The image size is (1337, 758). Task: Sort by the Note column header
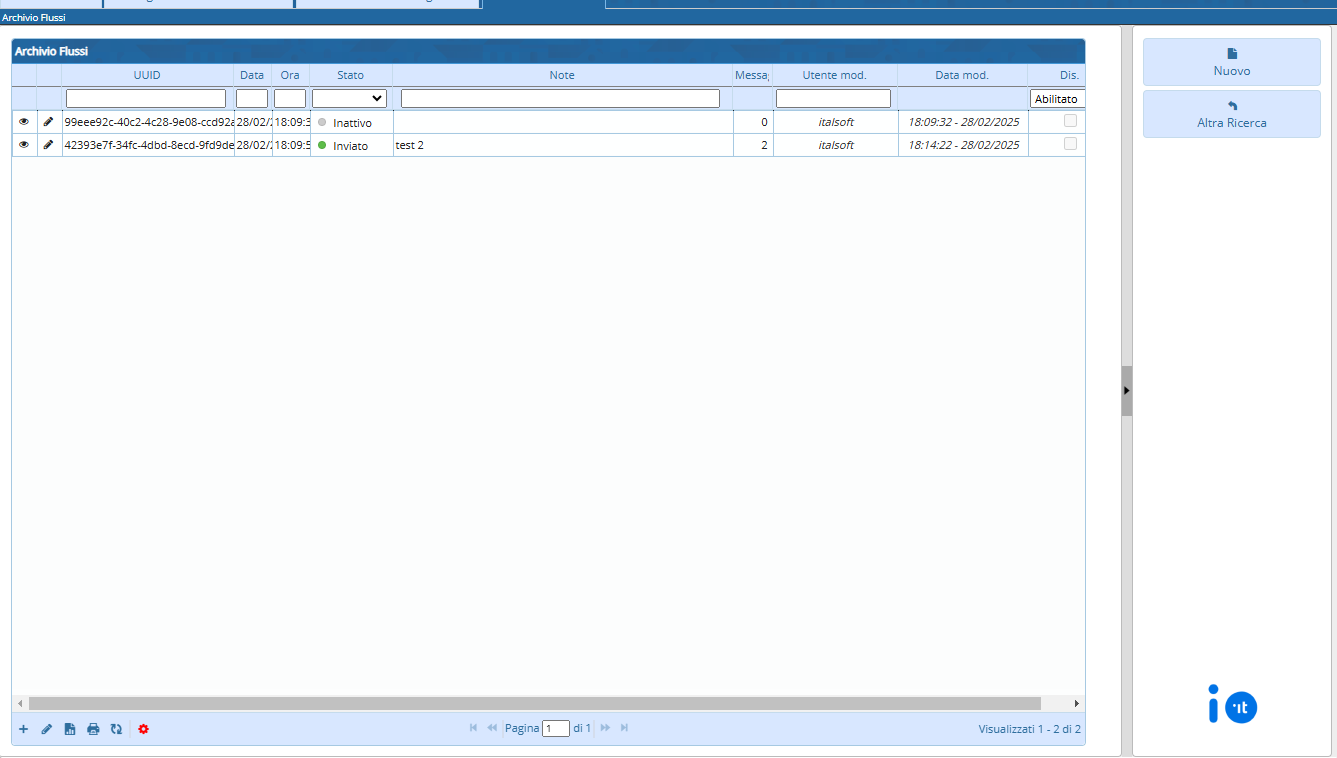561,75
